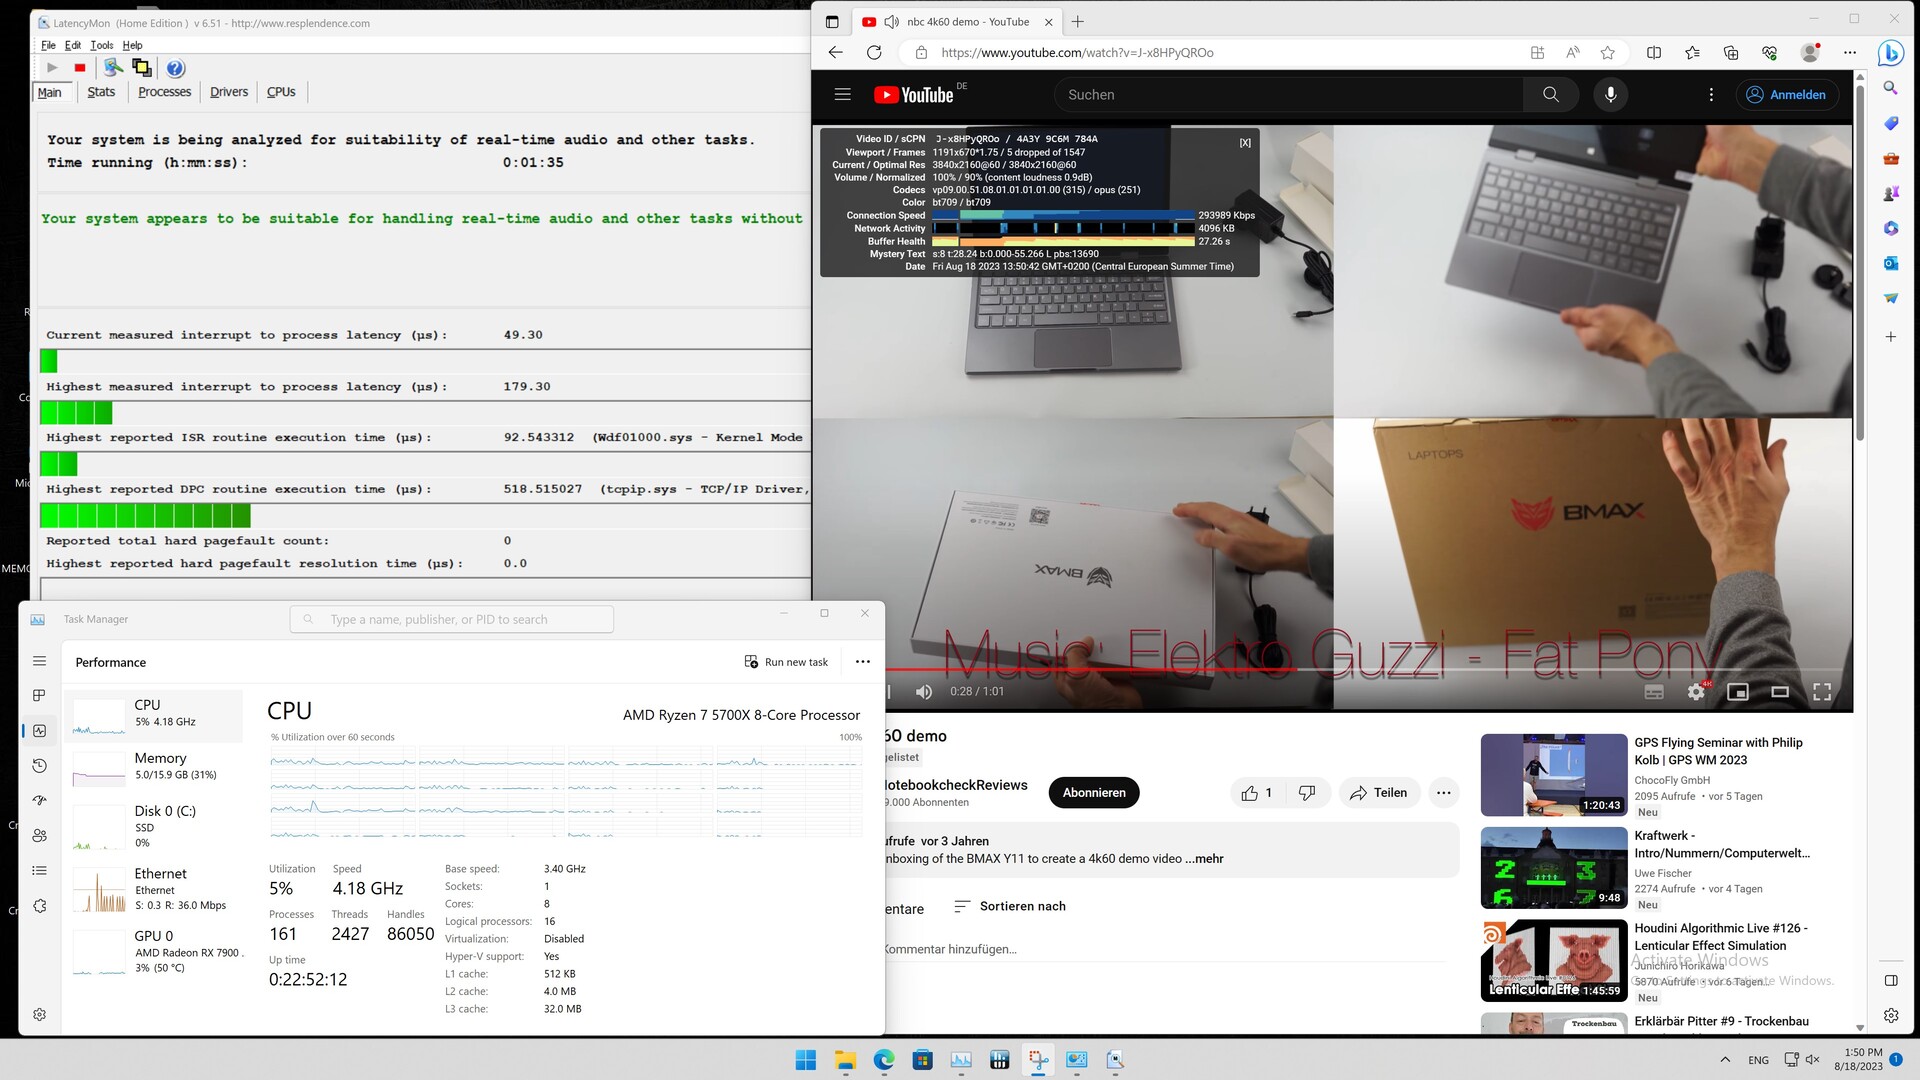
Task: Dislike the video with thumbs down
Action: coord(1307,793)
